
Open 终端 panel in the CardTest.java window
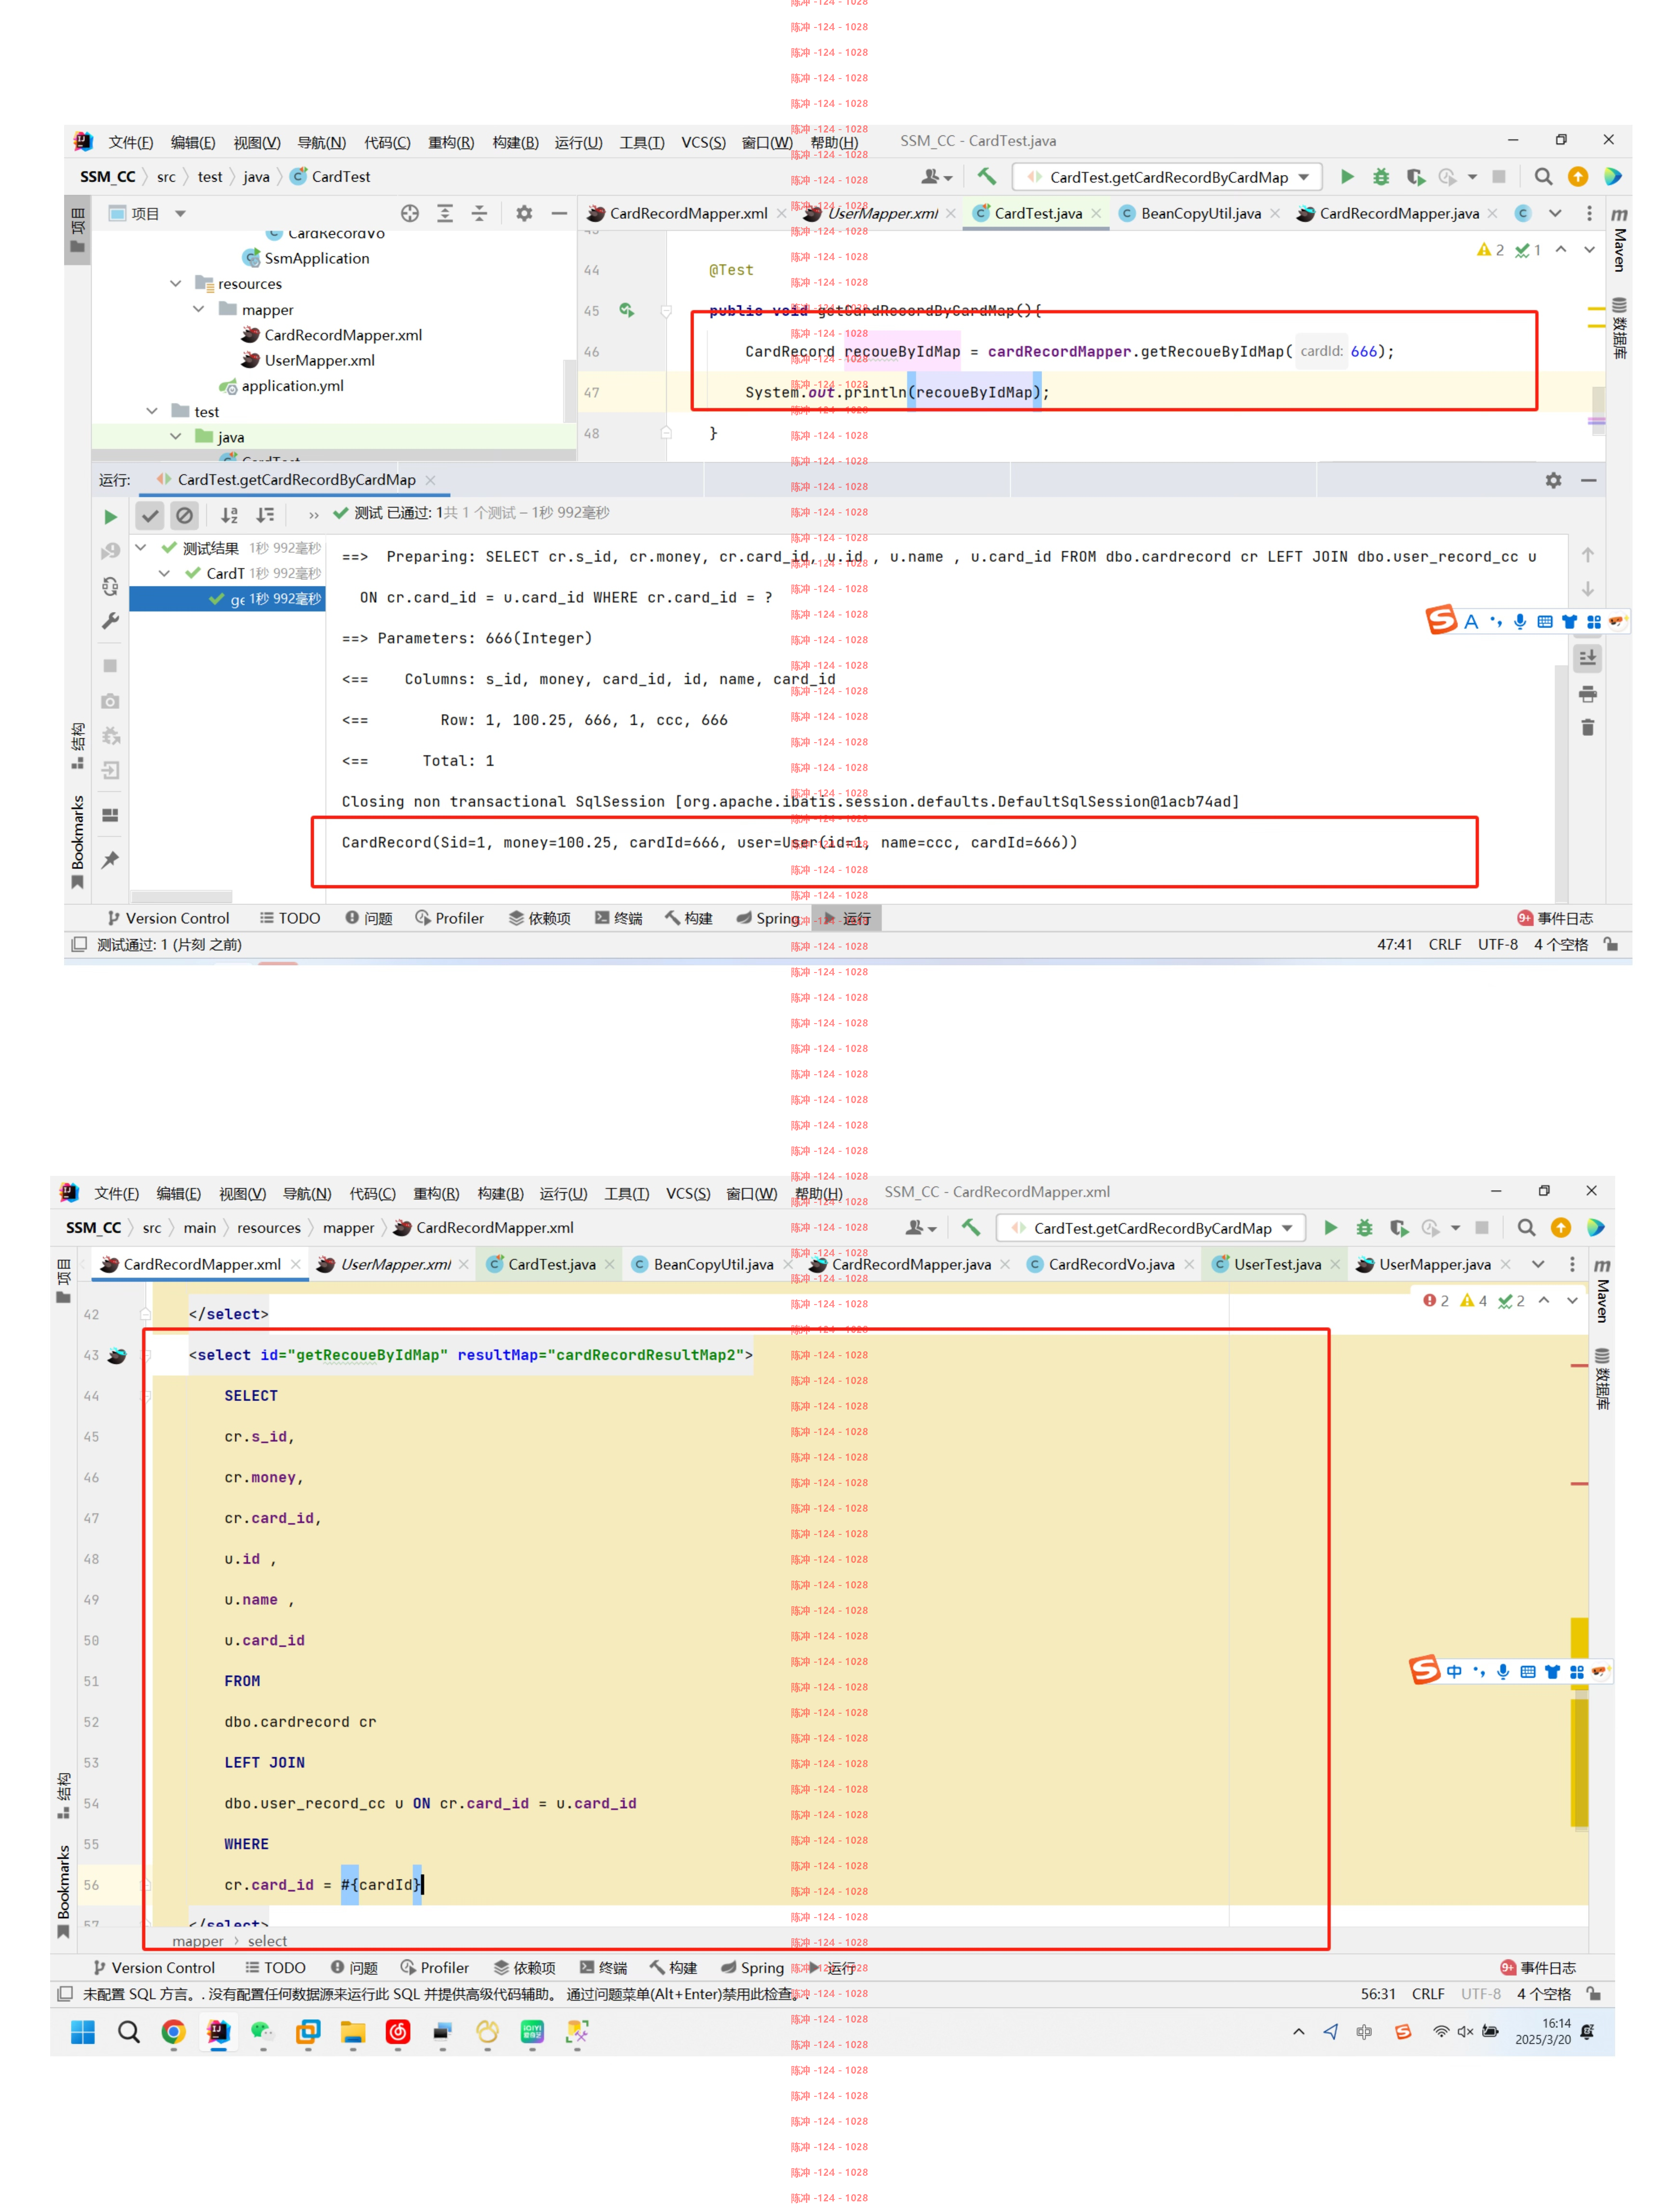pyautogui.click(x=618, y=918)
